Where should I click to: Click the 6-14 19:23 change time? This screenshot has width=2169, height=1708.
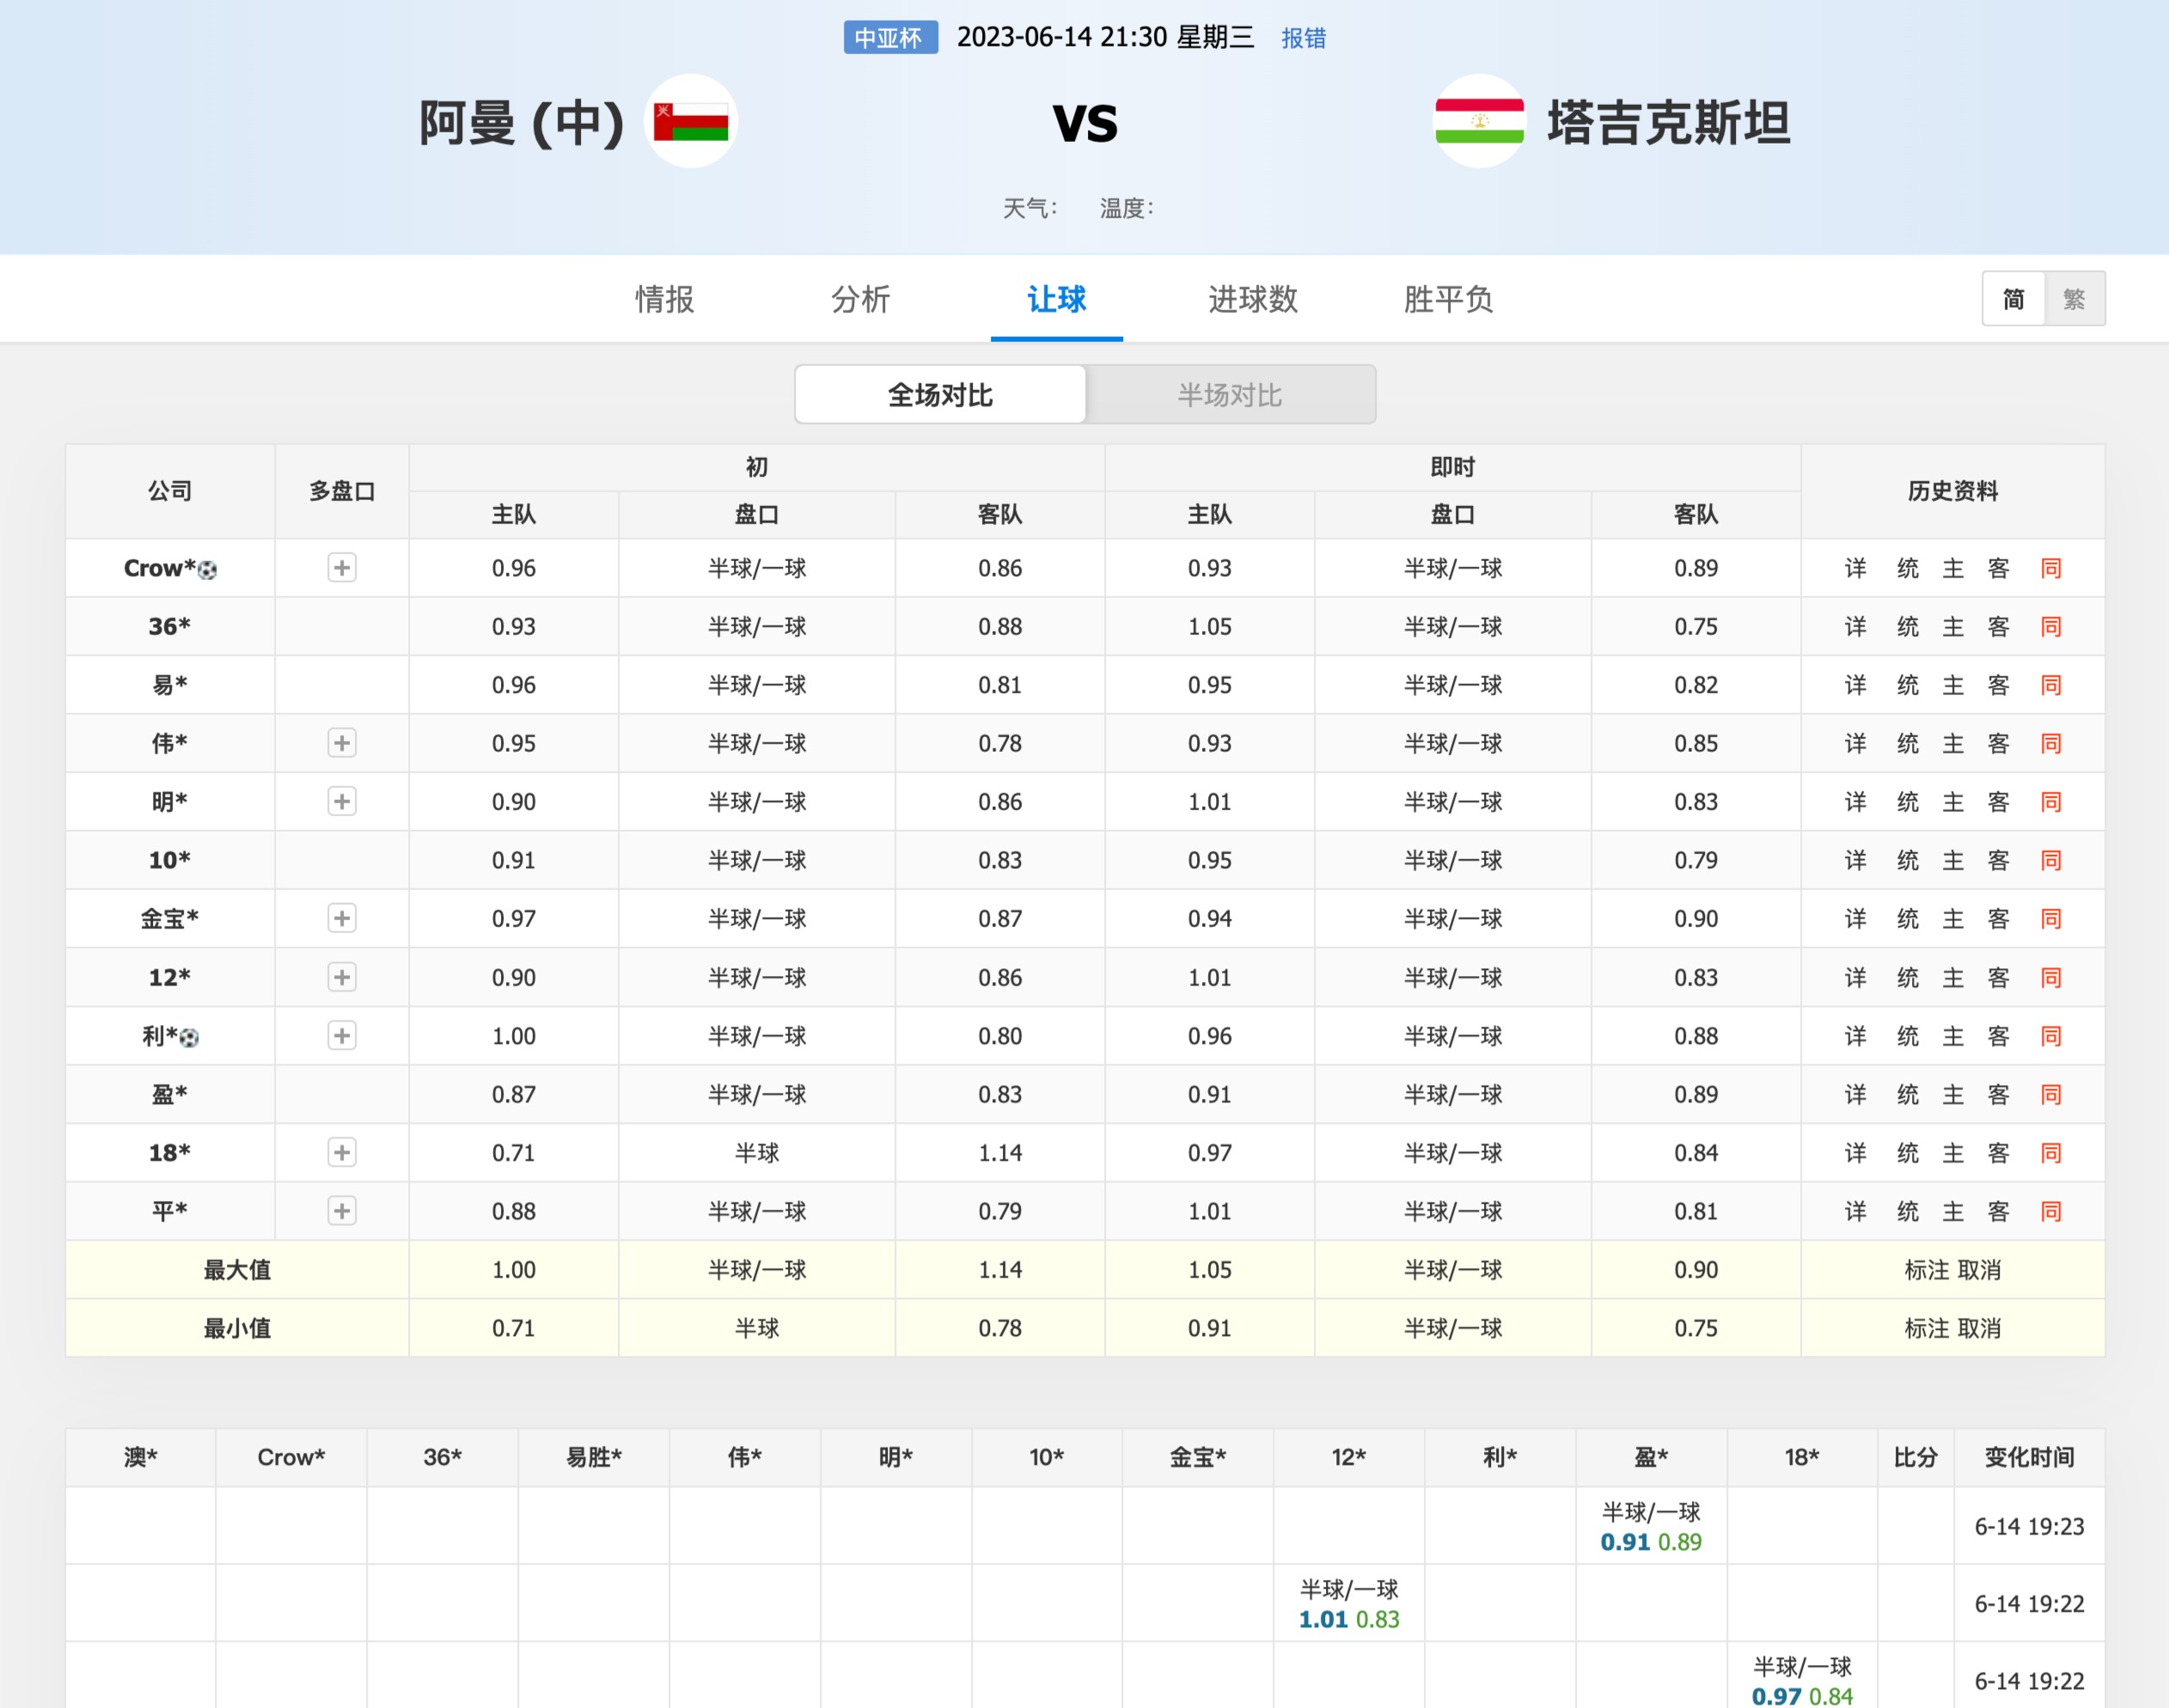(2029, 1526)
